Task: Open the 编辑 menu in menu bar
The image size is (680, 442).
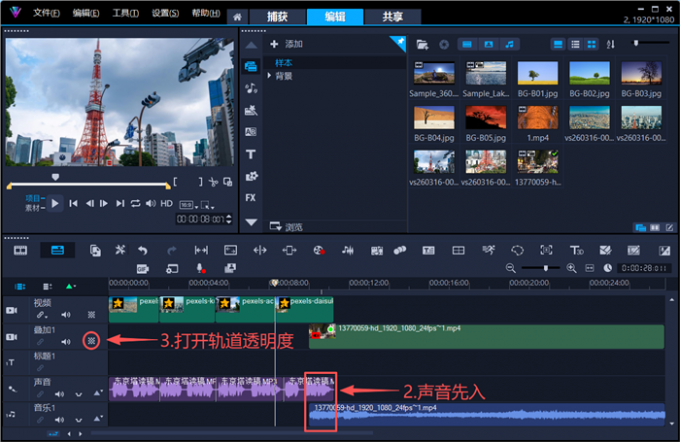Action: 85,13
